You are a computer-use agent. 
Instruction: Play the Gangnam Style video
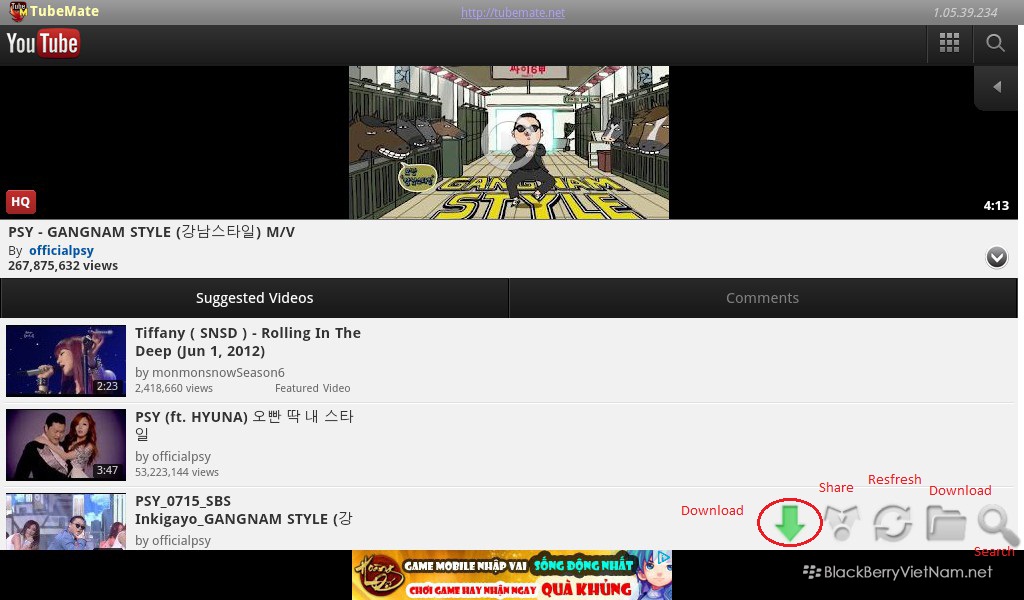pyautogui.click(x=508, y=142)
